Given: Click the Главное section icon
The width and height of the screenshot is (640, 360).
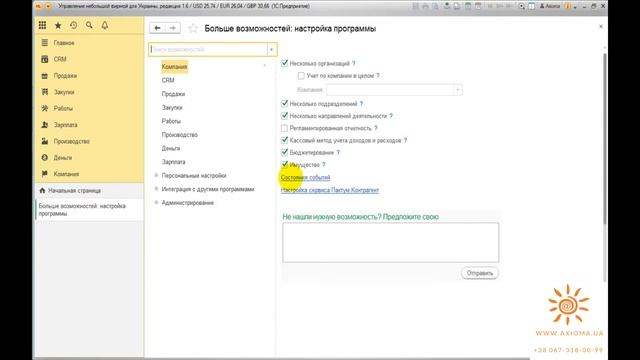Looking at the screenshot, I should click(x=44, y=43).
